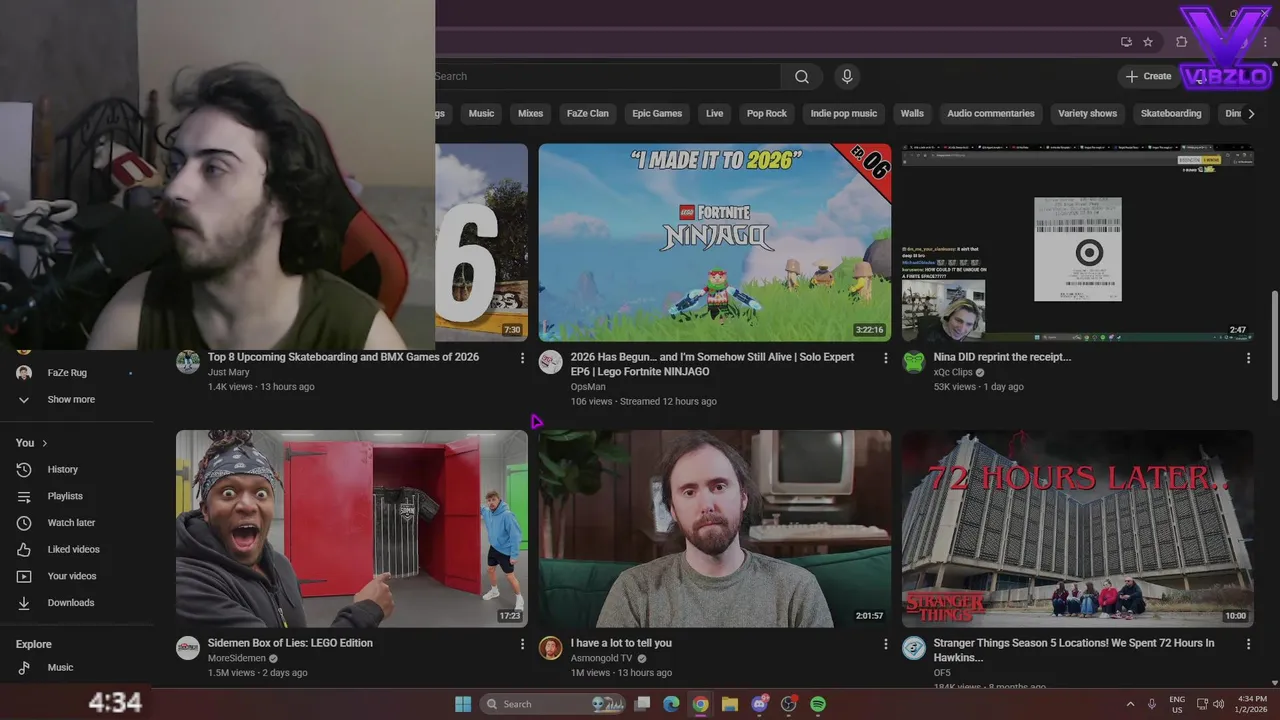1280x720 pixels.
Task: Click OF5 channel avatar
Action: (914, 648)
